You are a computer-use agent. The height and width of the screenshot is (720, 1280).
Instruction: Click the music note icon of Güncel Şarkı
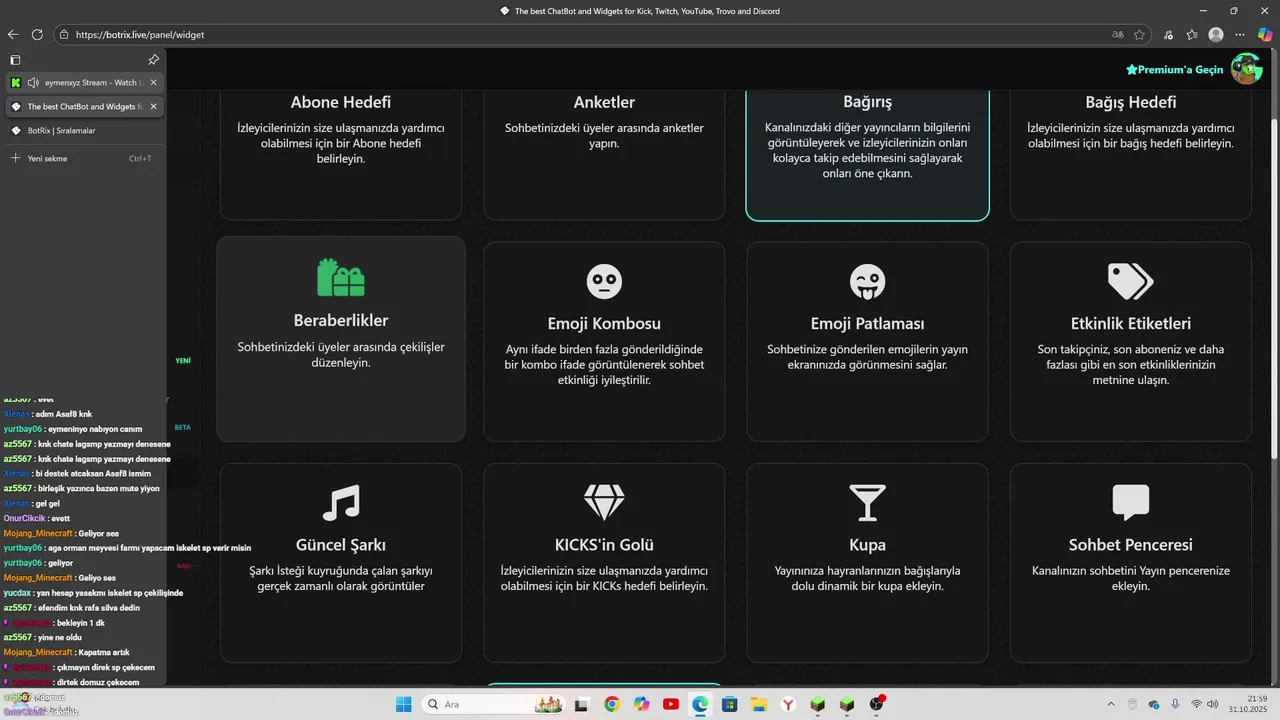coord(341,503)
